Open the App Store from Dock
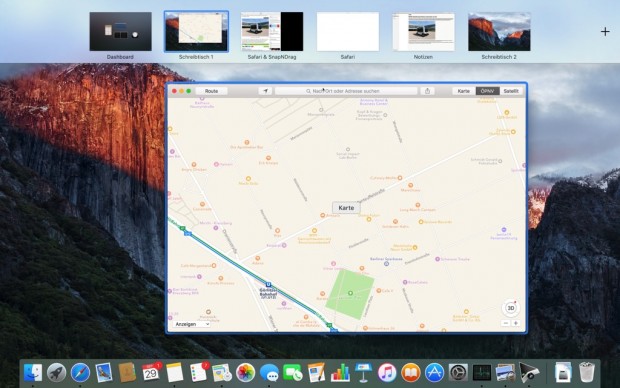Image resolution: width=620 pixels, height=388 pixels. pyautogui.click(x=435, y=373)
